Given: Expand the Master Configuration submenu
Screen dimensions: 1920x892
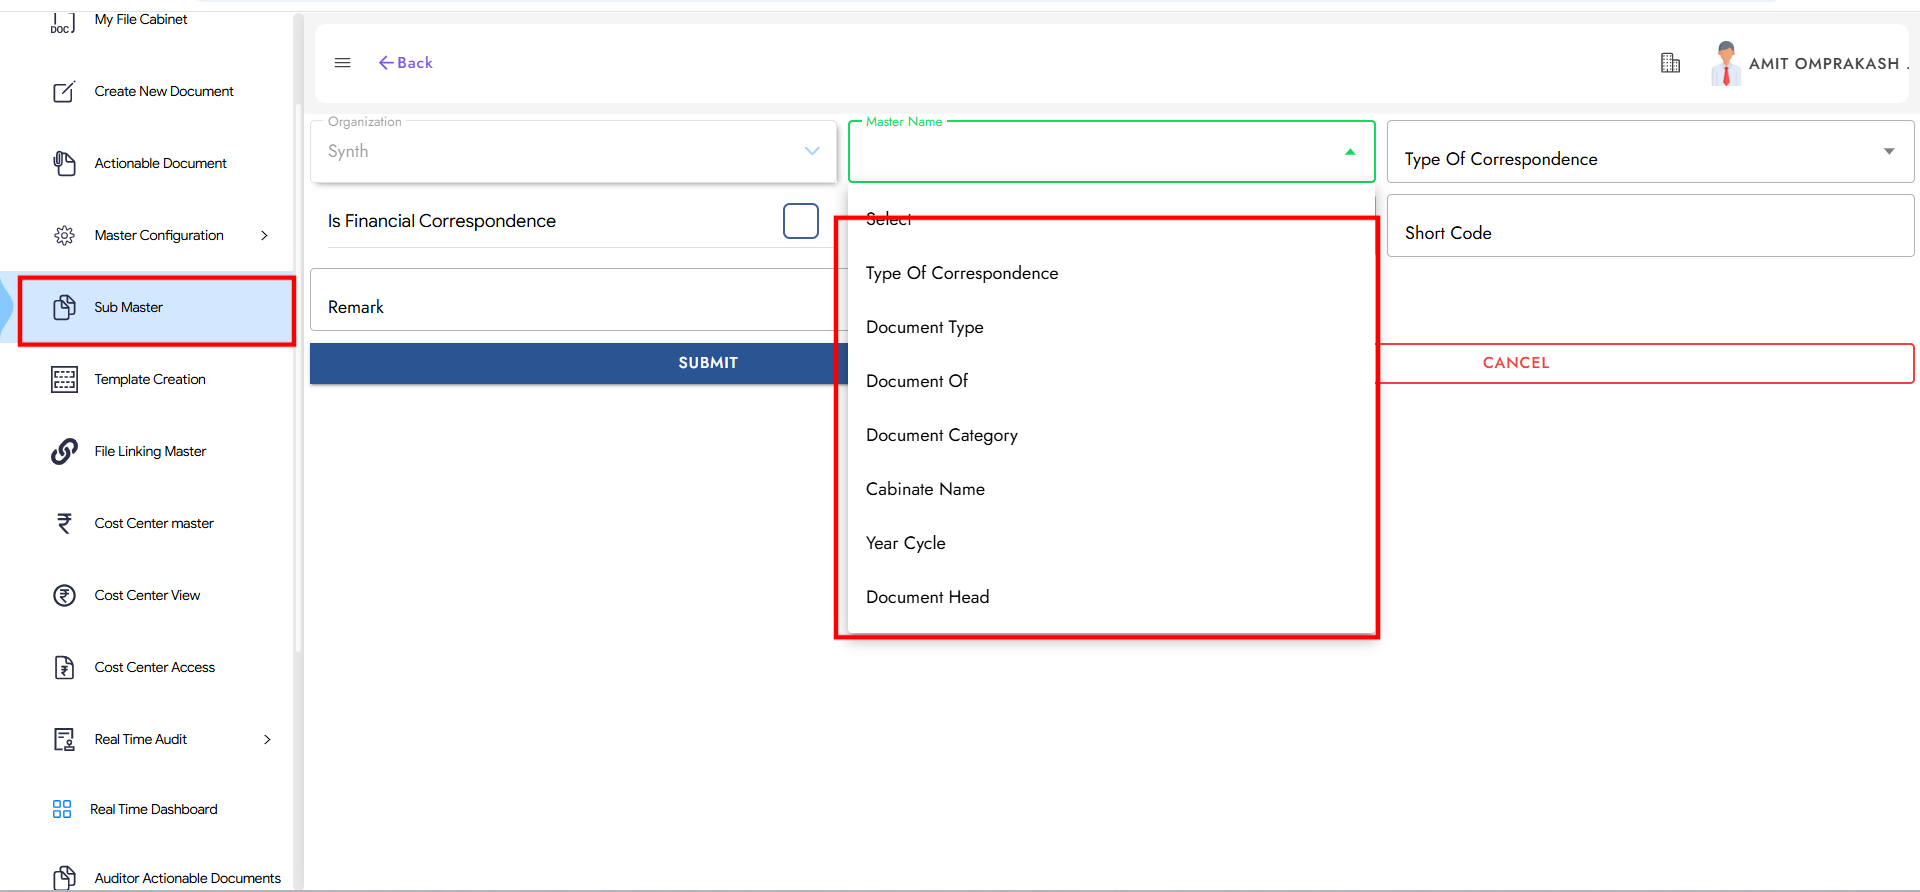Looking at the screenshot, I should pyautogui.click(x=265, y=235).
